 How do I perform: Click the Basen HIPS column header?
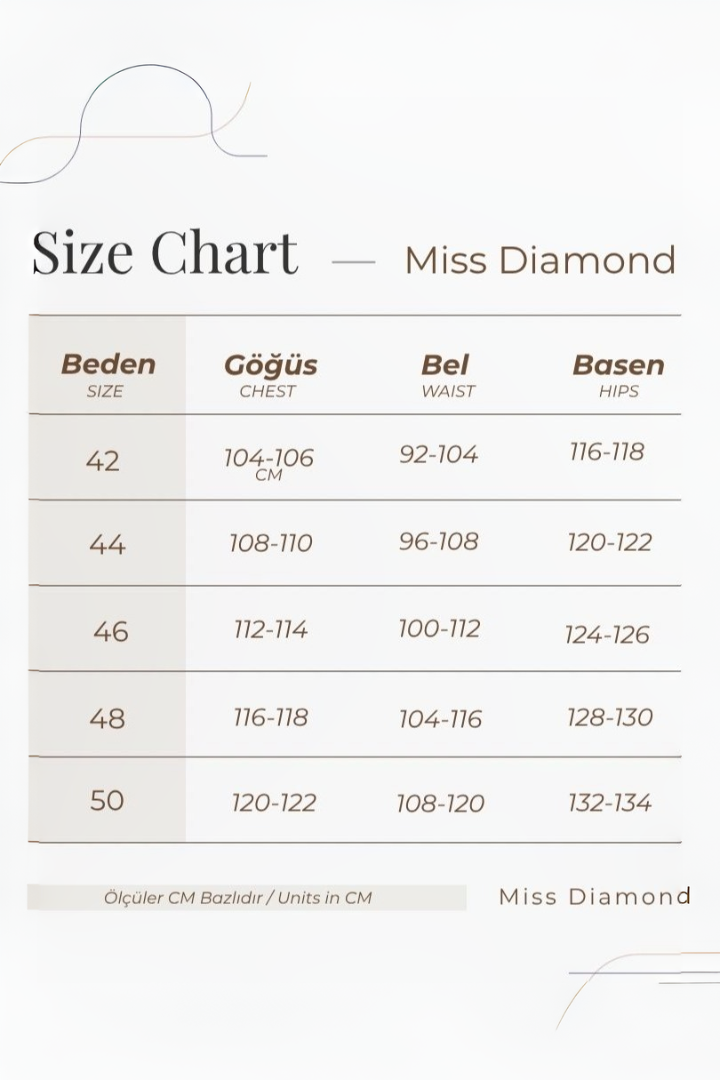(x=618, y=374)
